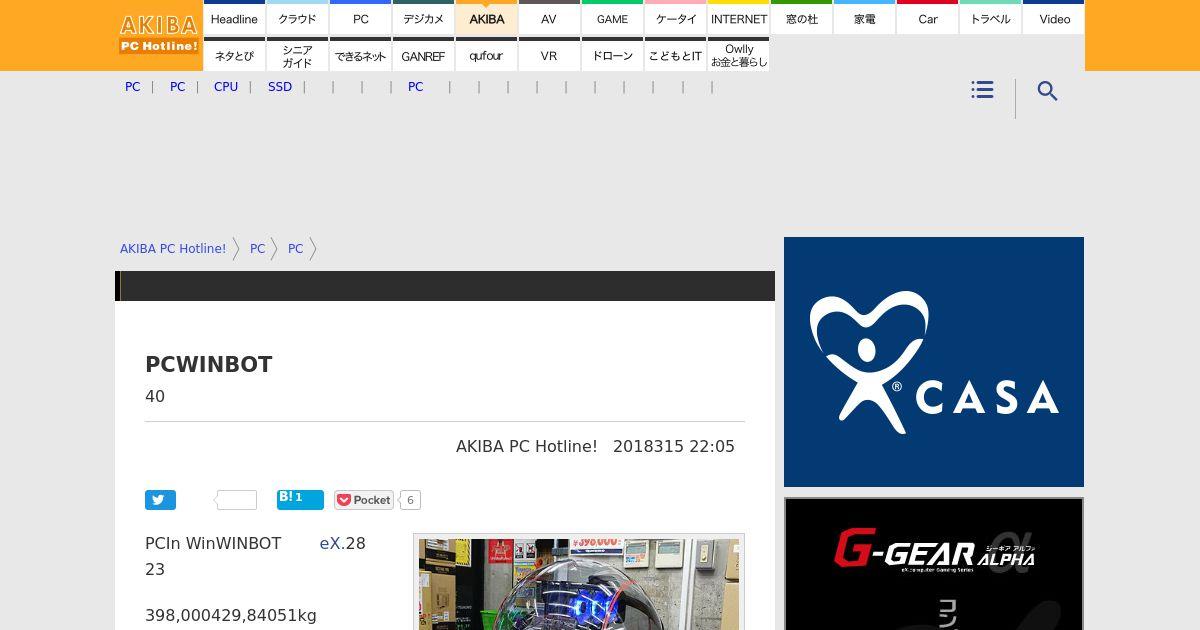
Task: Click the Facebook like count box
Action: (x=237, y=500)
